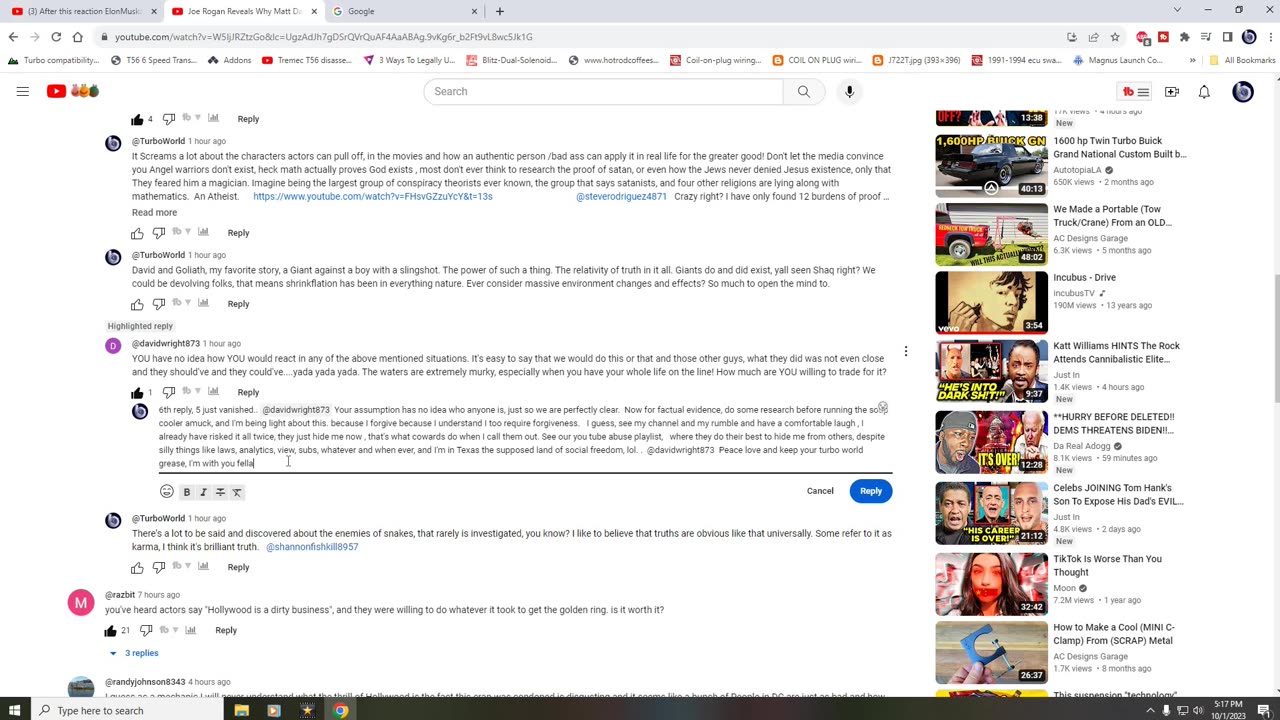Apply bold formatting to the reply
Image resolution: width=1280 pixels, height=720 pixels.
186,492
